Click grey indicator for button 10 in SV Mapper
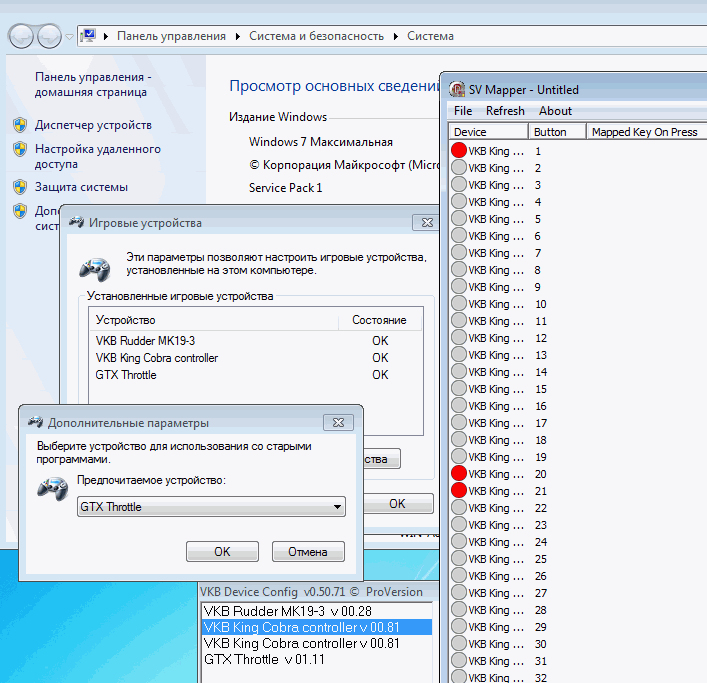Screen dimensions: 707x683 (x=459, y=303)
